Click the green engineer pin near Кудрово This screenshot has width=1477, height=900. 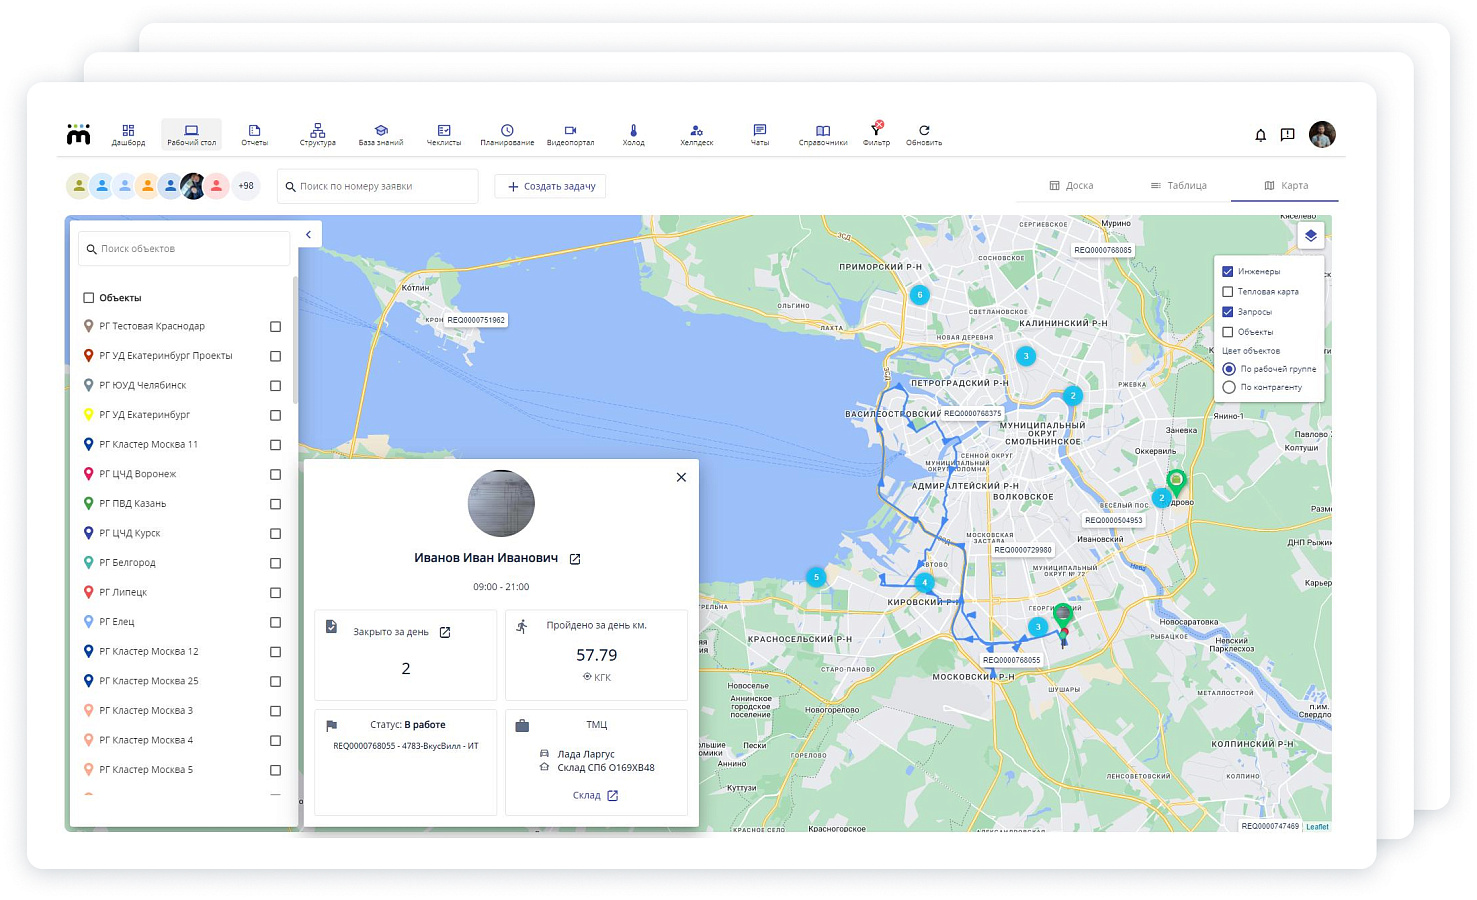(x=1176, y=483)
